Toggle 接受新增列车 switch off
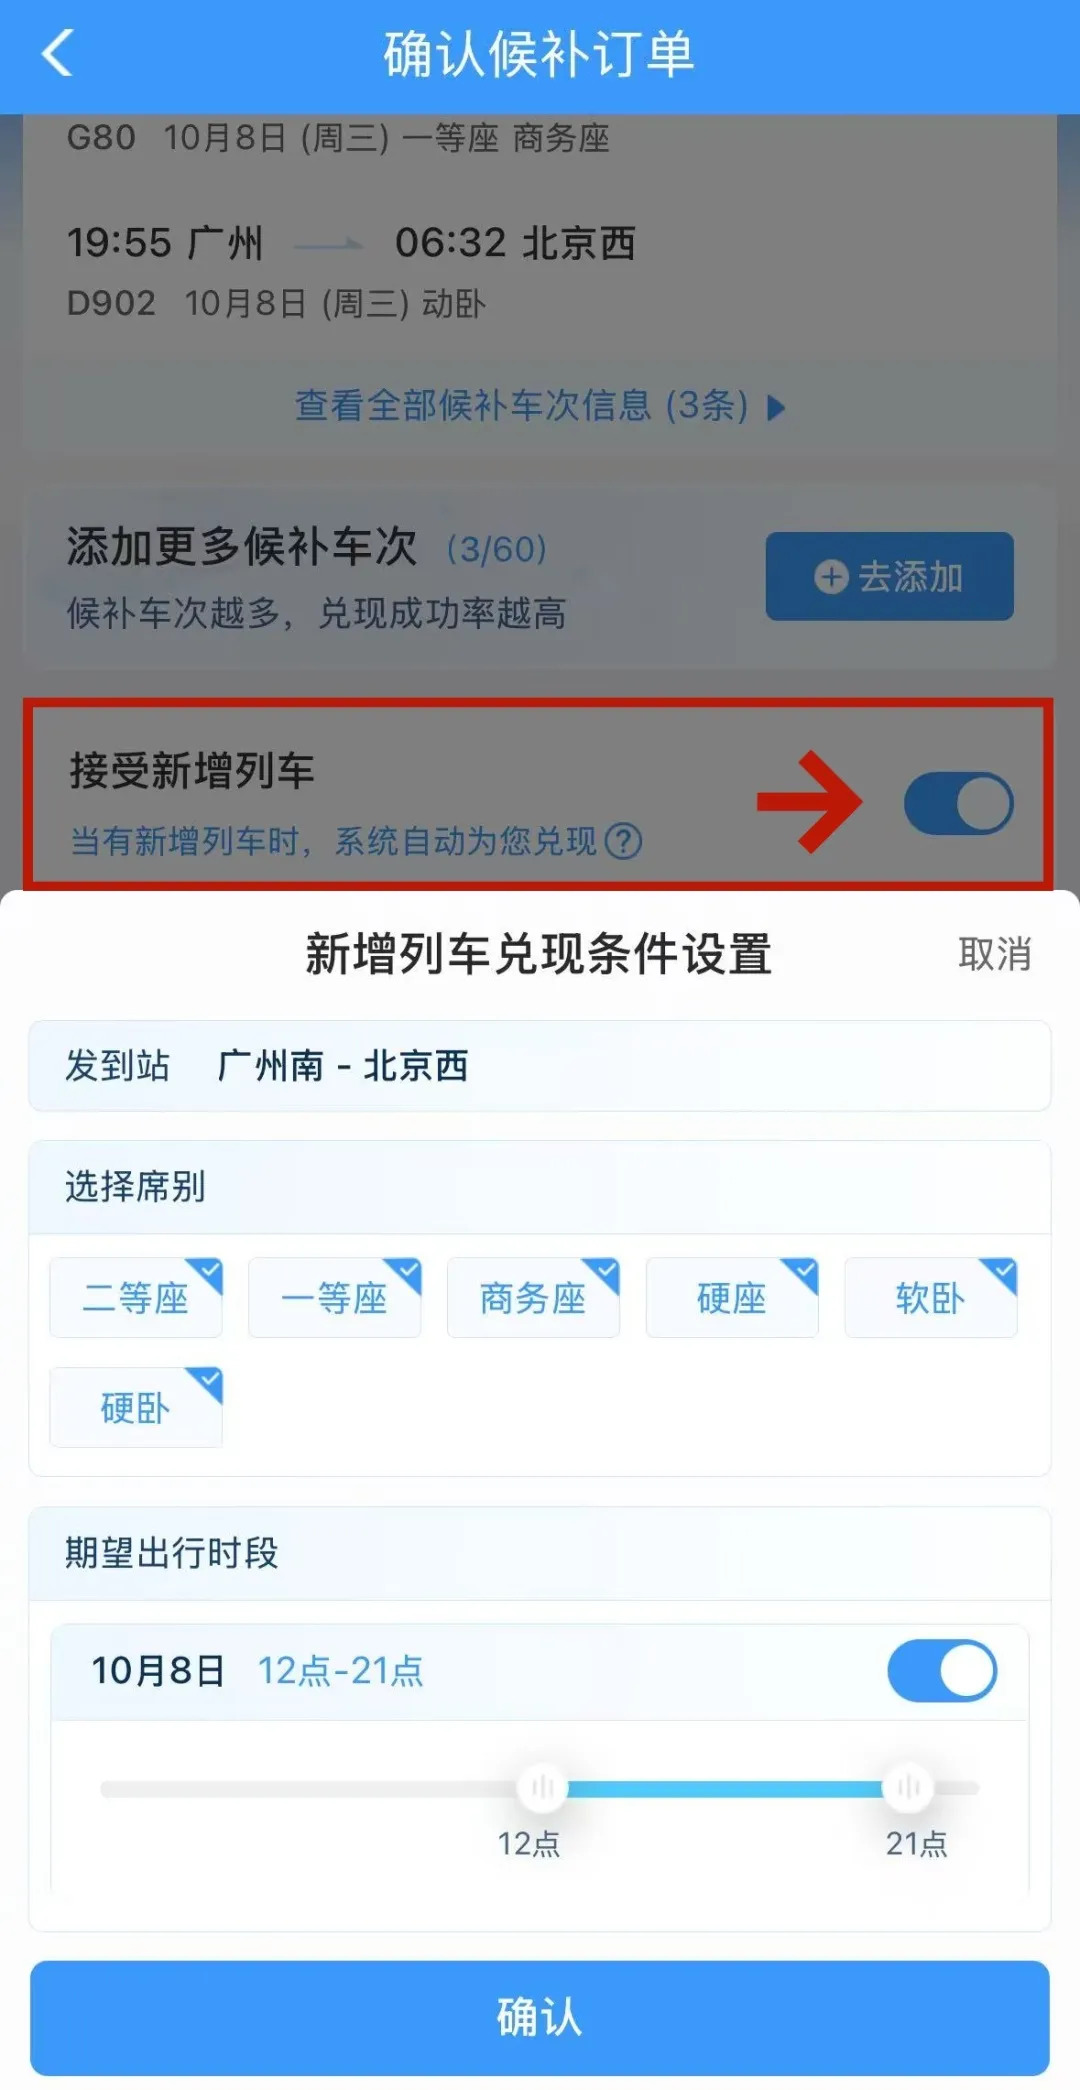The image size is (1080, 2090). click(958, 803)
